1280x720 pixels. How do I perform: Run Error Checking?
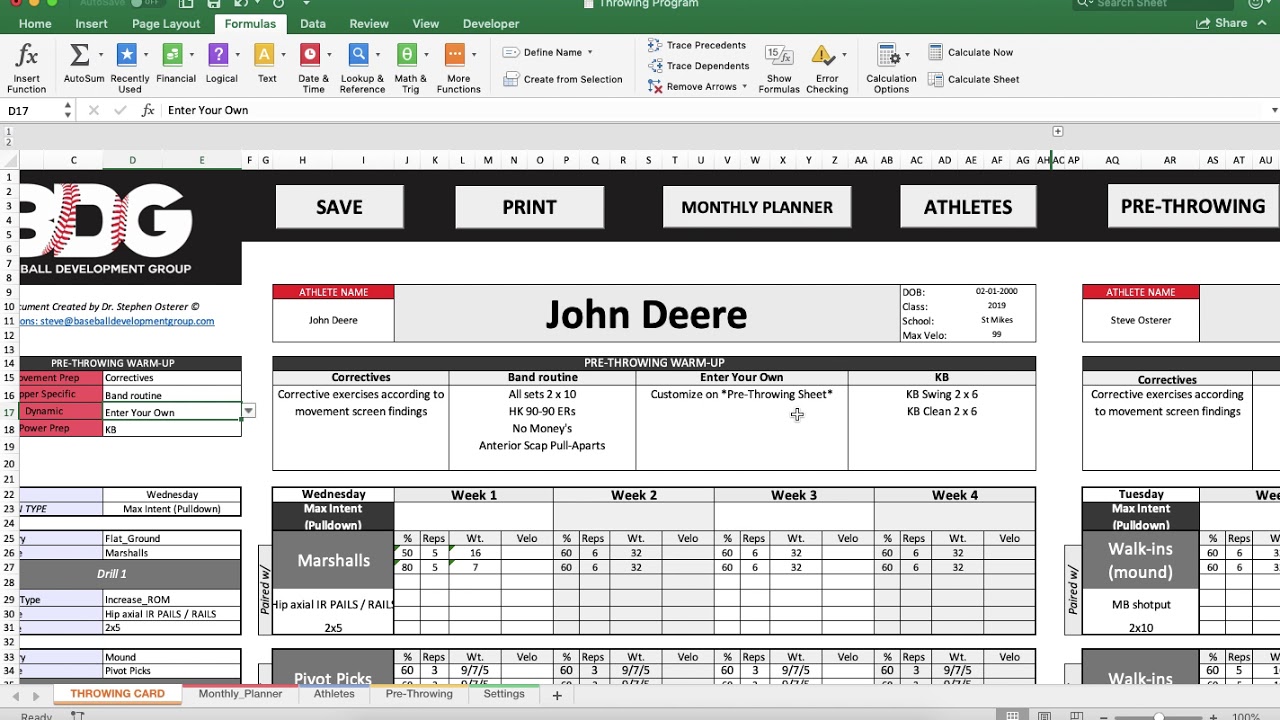pos(827,68)
